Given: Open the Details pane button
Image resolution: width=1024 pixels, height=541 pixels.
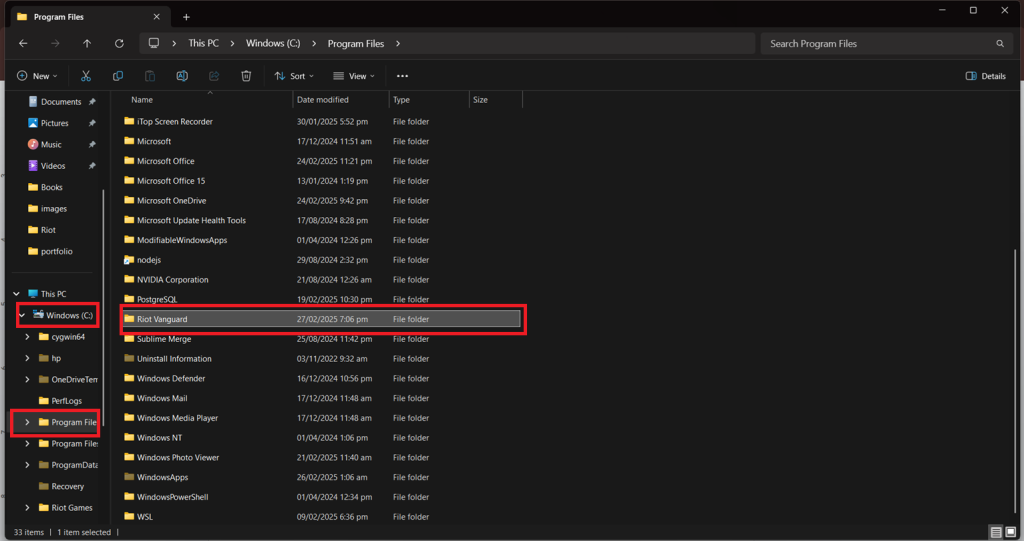Looking at the screenshot, I should [985, 76].
